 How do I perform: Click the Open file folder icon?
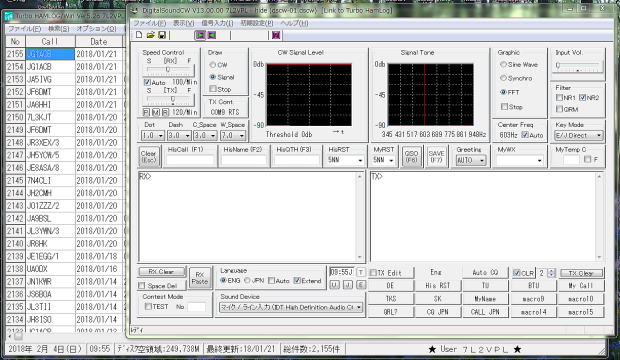pos(150,35)
